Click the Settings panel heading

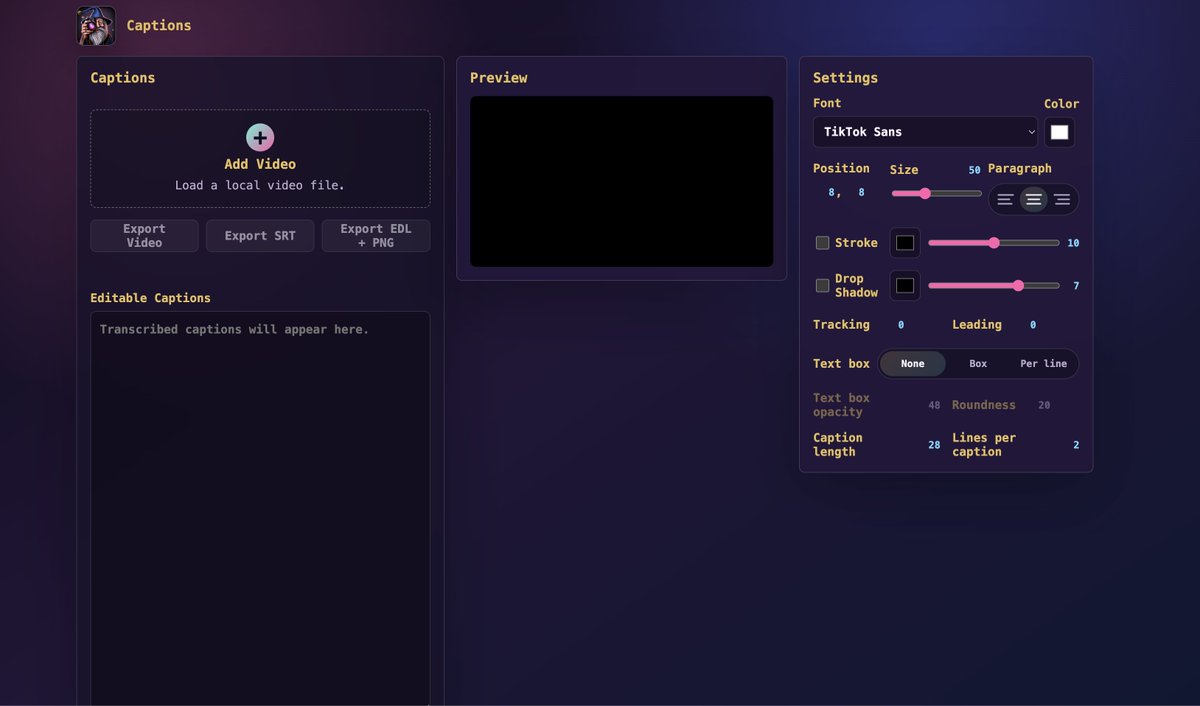(x=845, y=78)
